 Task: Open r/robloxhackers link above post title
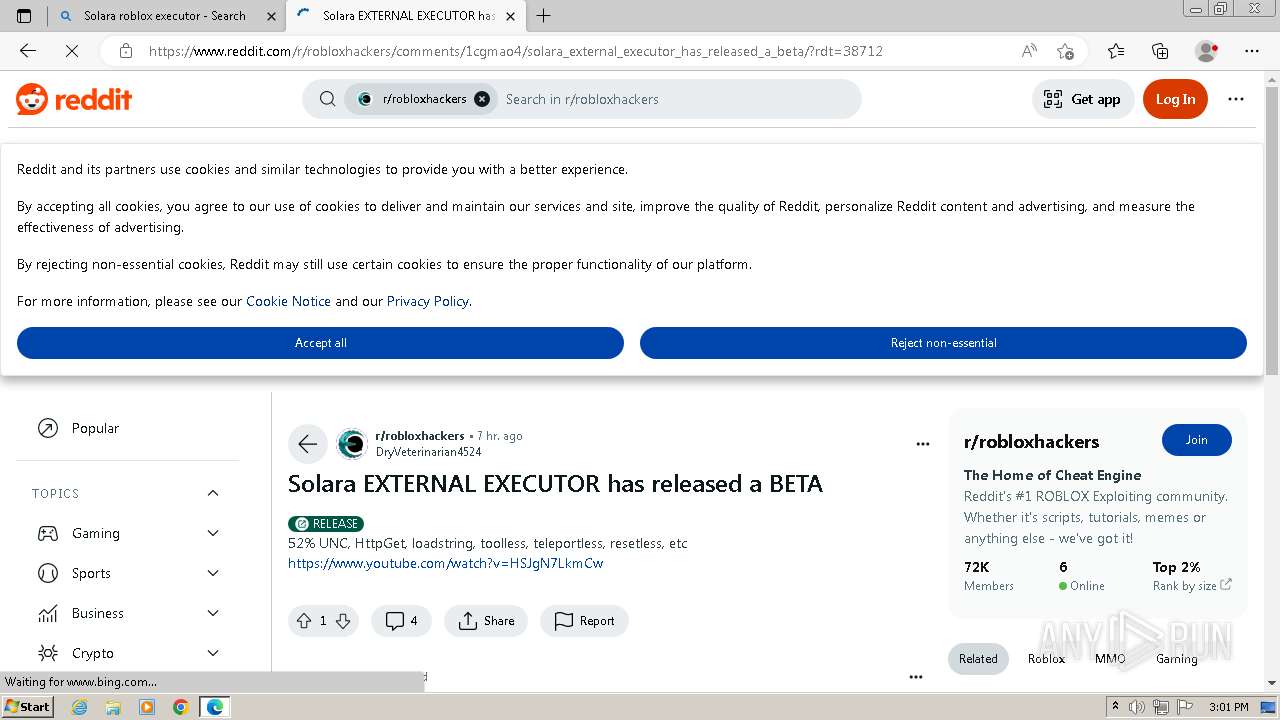(x=420, y=436)
